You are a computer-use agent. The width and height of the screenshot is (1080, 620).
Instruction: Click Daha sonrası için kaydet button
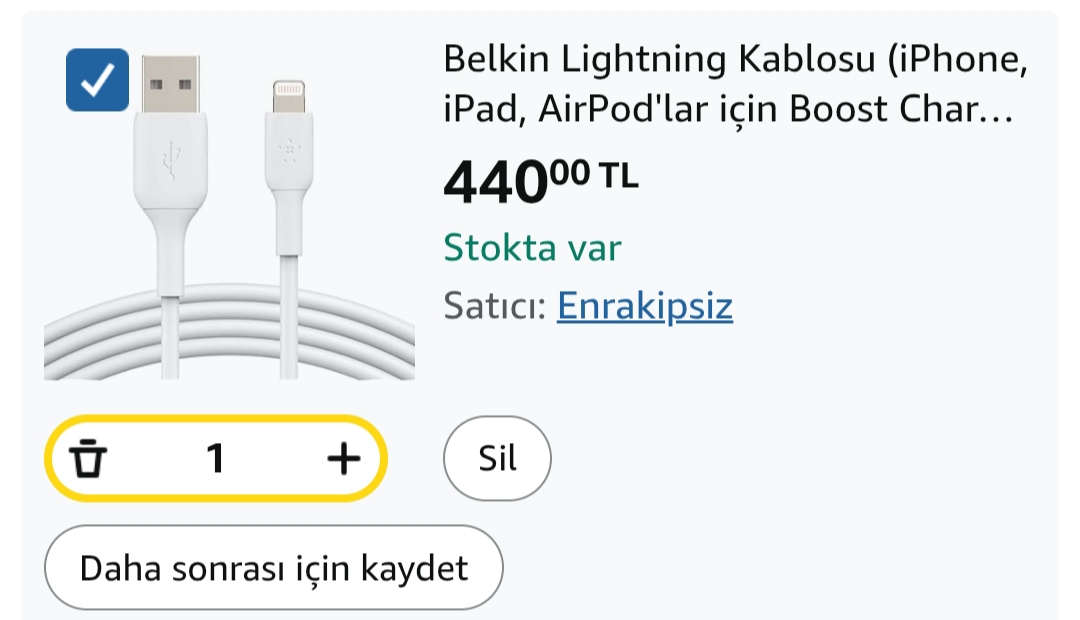point(273,568)
